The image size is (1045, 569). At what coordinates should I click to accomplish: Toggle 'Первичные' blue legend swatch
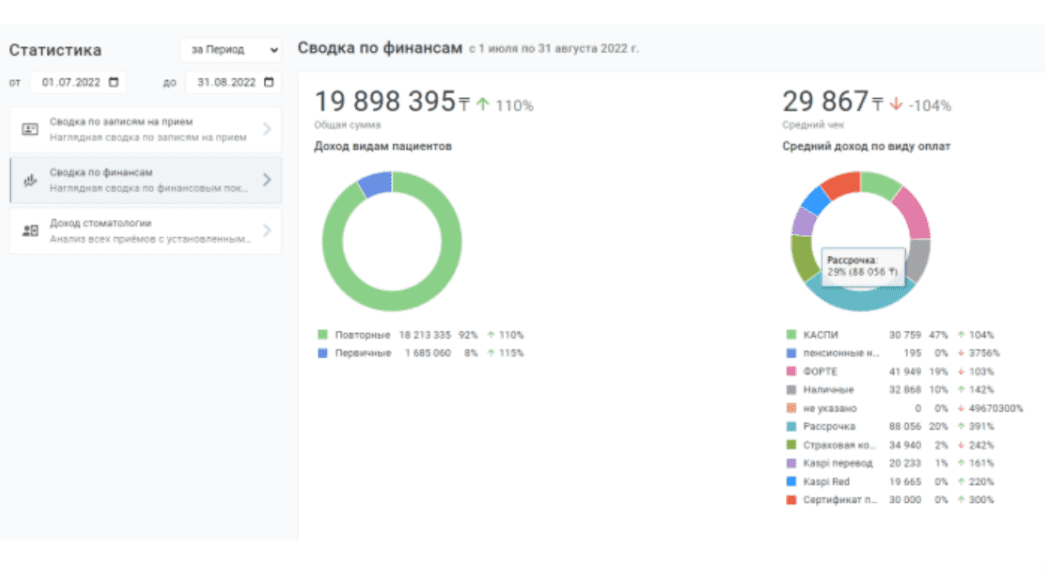(x=322, y=353)
